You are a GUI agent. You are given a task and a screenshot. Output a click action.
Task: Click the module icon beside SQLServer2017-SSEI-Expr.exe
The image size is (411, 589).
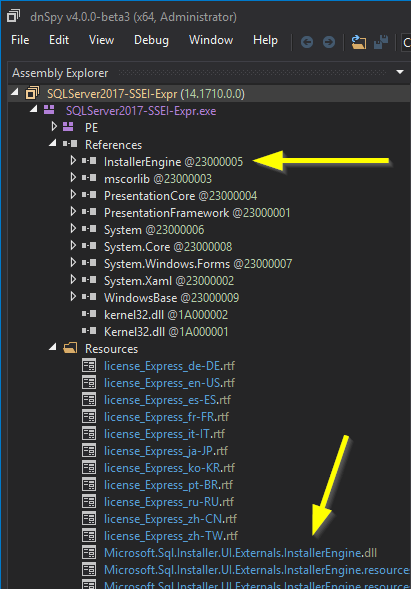coord(49,110)
